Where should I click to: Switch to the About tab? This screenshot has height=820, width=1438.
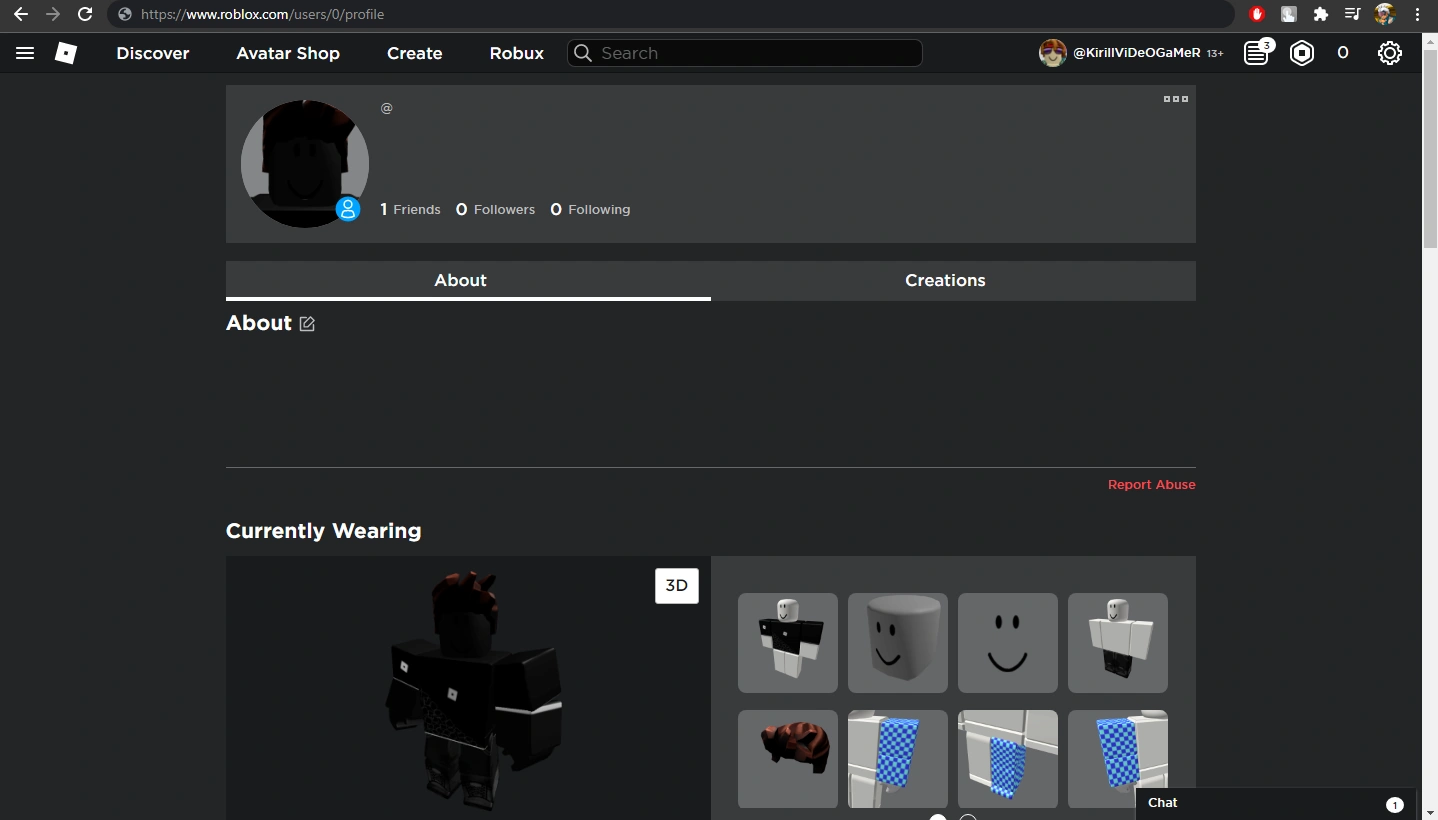click(x=468, y=281)
